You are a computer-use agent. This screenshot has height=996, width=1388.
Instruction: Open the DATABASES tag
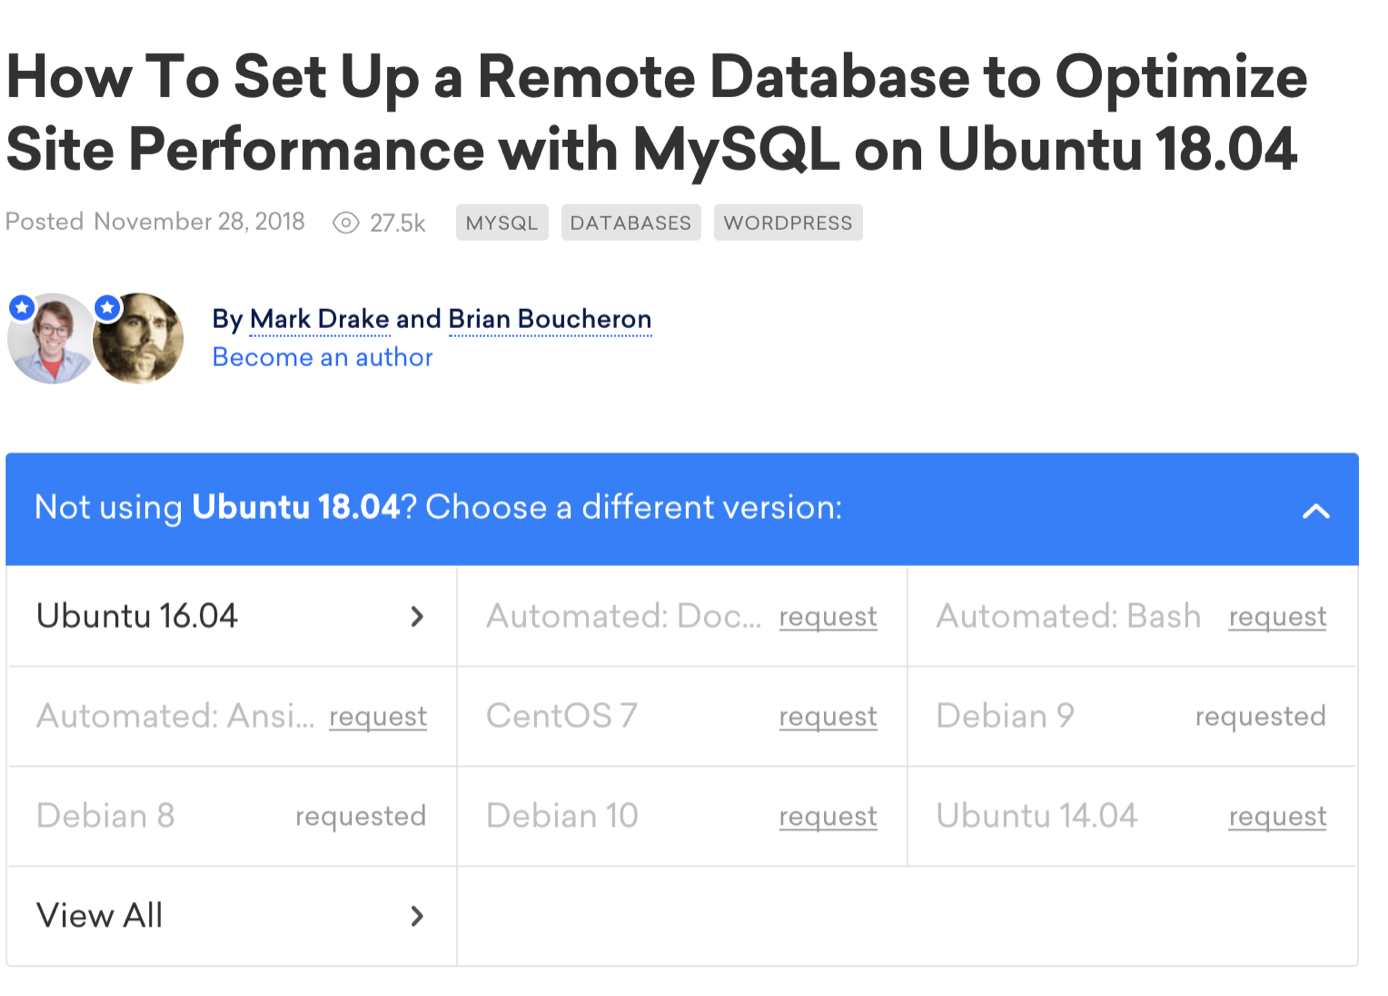pyautogui.click(x=631, y=223)
